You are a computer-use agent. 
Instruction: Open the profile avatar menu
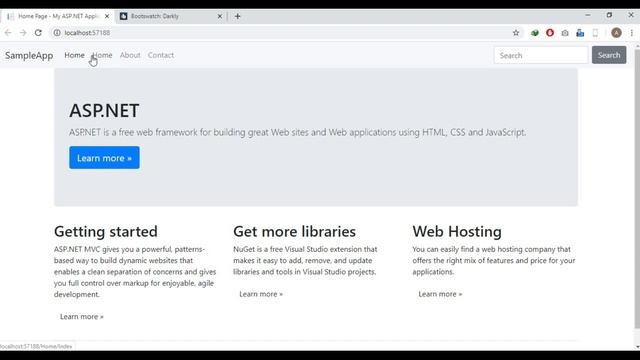[x=616, y=33]
